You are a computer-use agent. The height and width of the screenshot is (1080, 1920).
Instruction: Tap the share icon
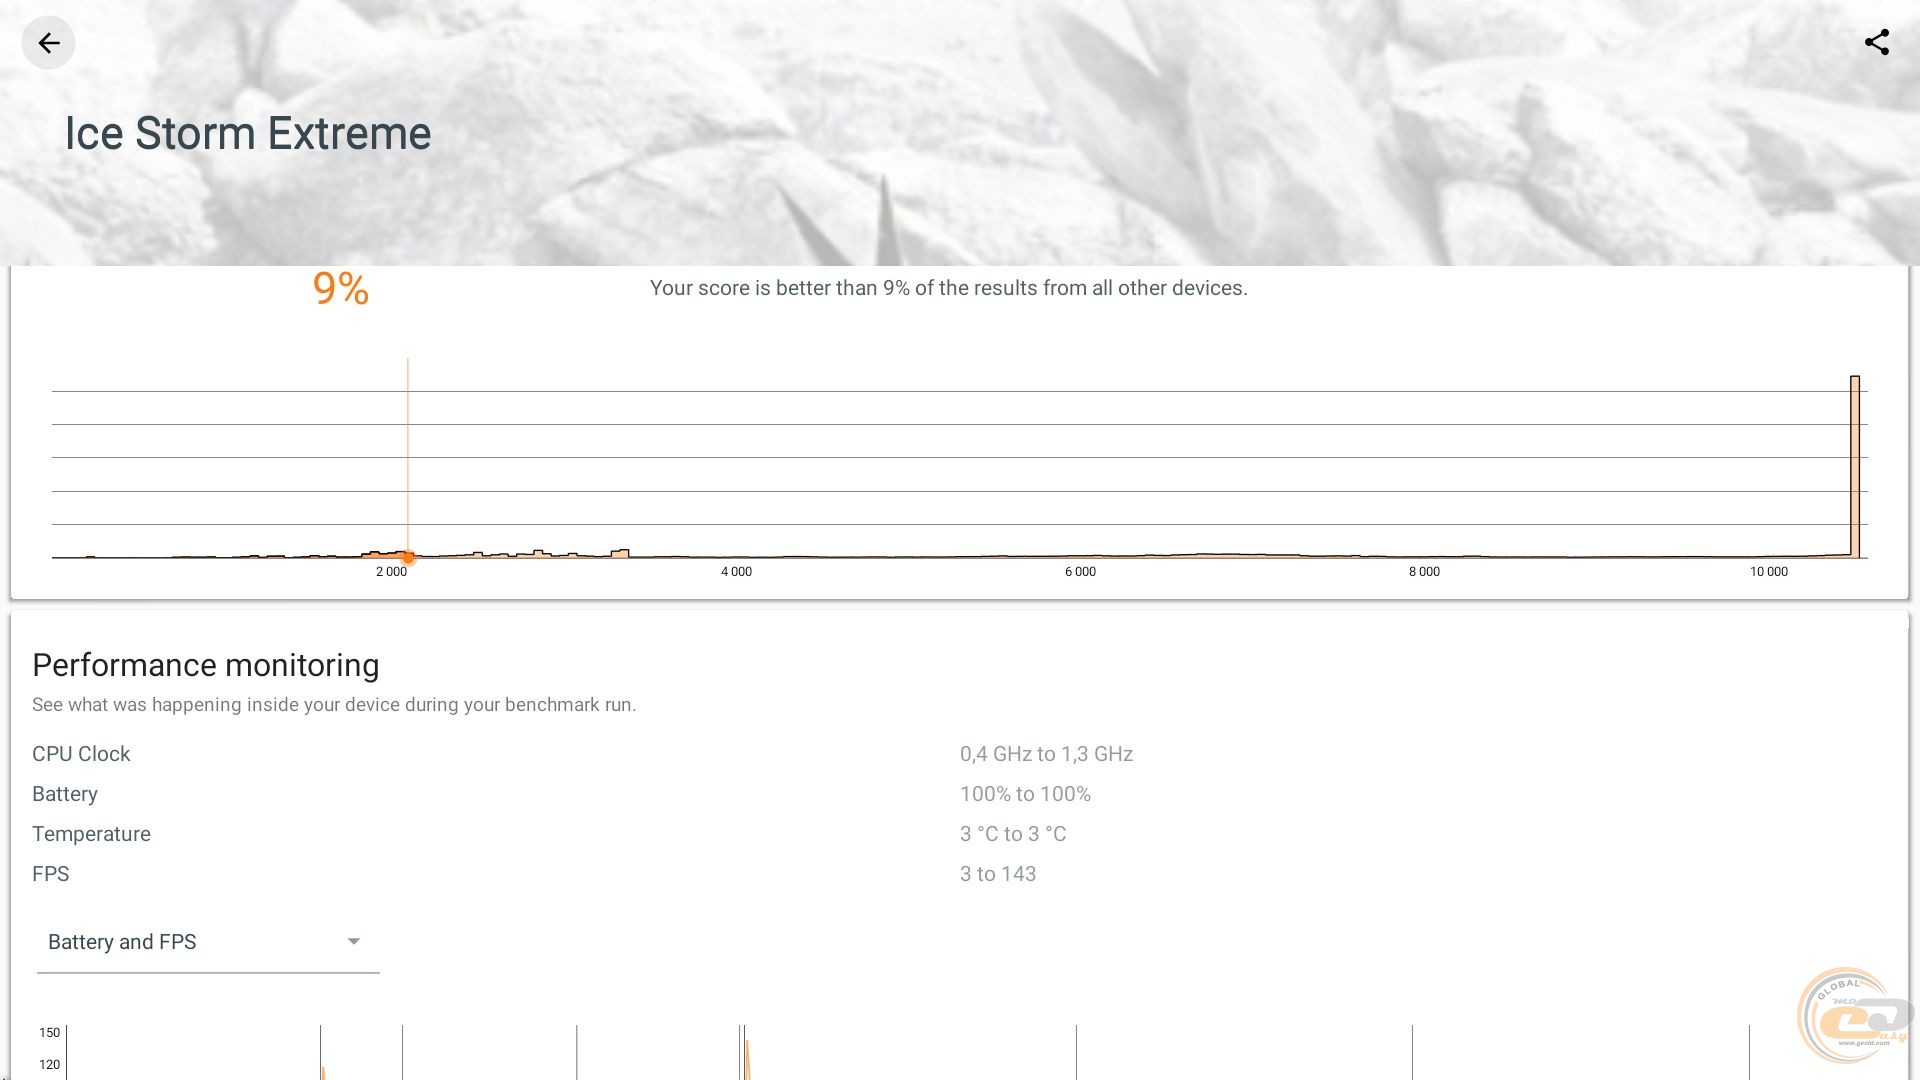click(1876, 42)
